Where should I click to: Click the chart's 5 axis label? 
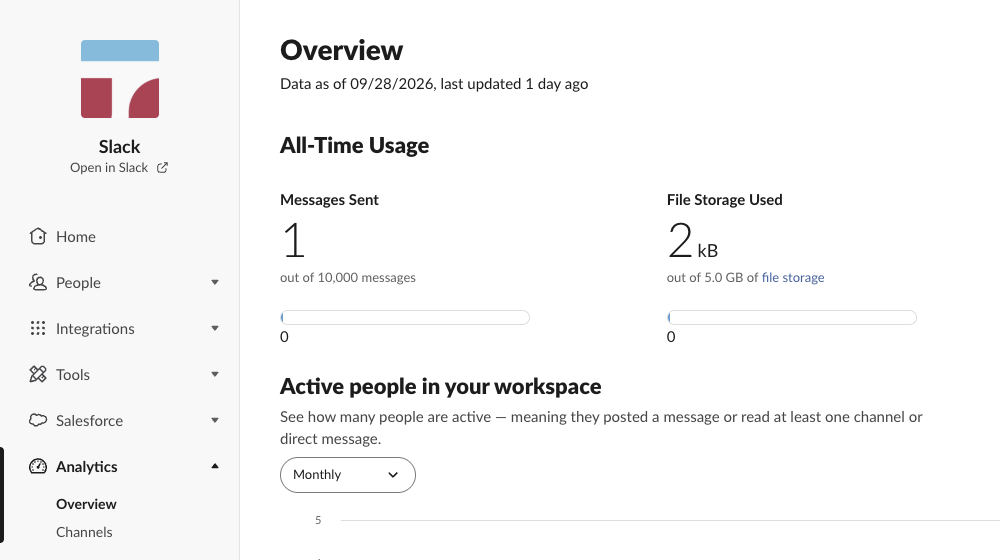click(318, 520)
